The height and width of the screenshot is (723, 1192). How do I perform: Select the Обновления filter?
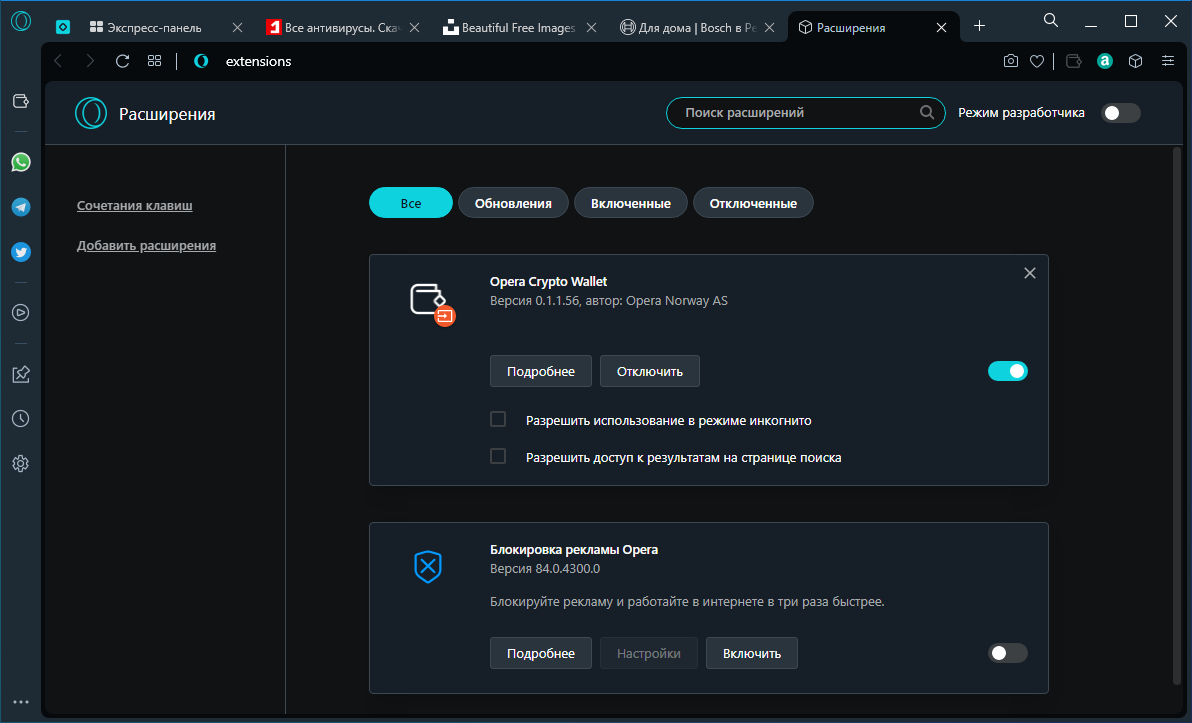[513, 203]
